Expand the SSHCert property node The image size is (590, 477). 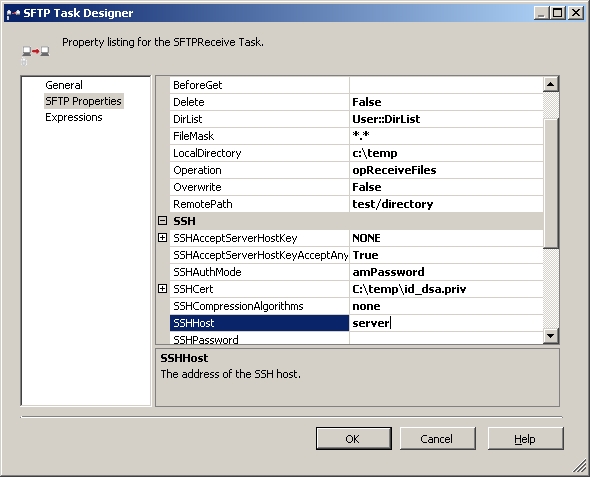pyautogui.click(x=162, y=289)
